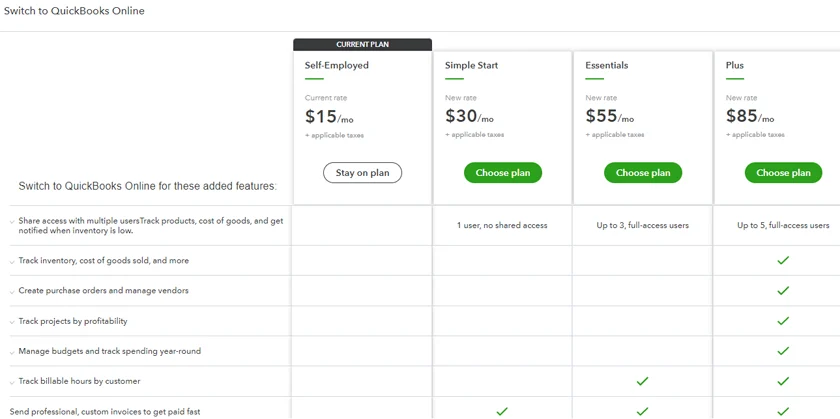The width and height of the screenshot is (840, 419).
Task: Click the Self-Employed plan title
Action: click(336, 65)
